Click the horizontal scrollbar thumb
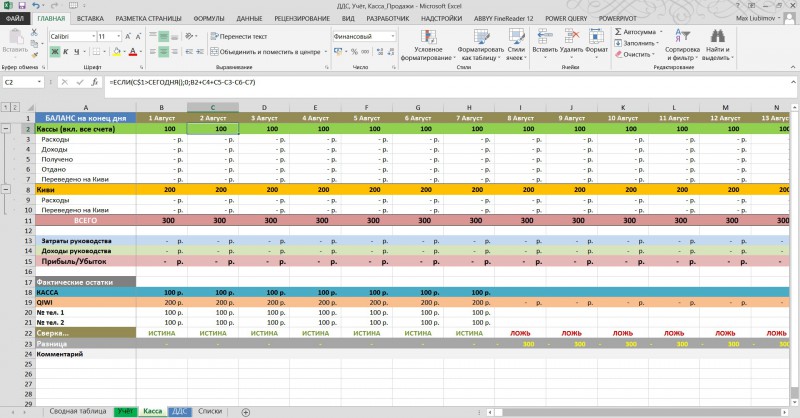Viewport: 800px width, 418px height. coord(499,412)
